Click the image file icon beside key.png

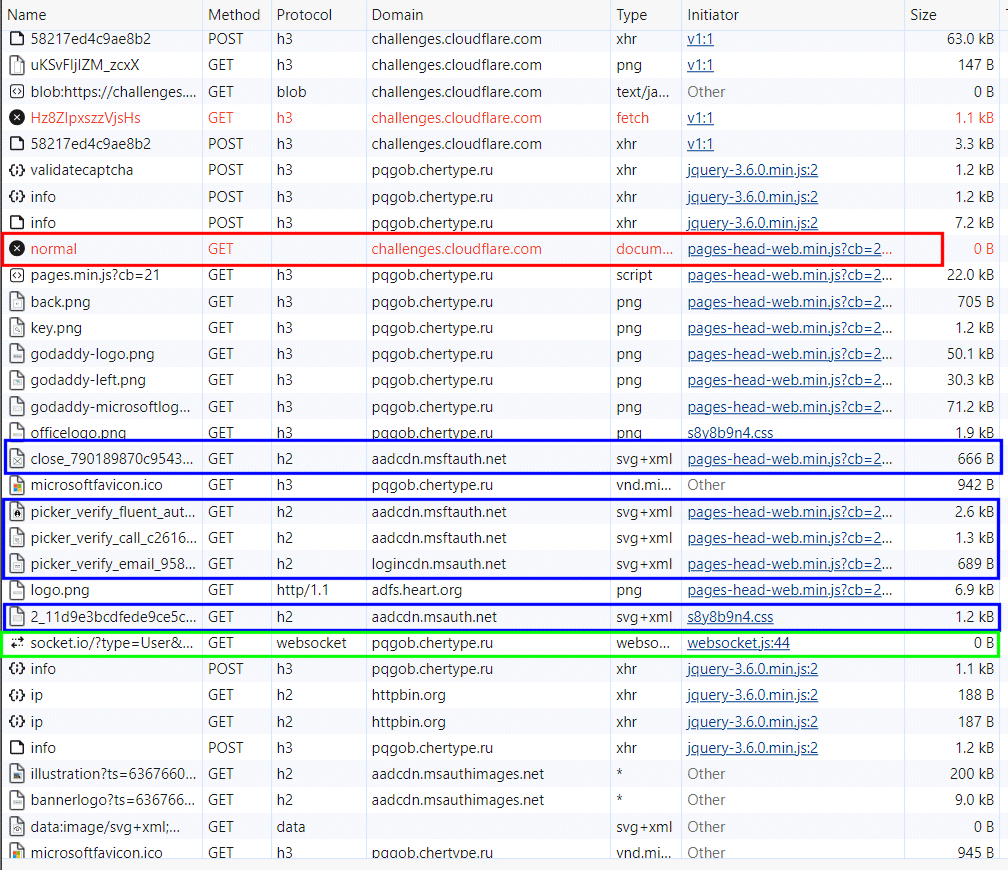pyautogui.click(x=17, y=328)
